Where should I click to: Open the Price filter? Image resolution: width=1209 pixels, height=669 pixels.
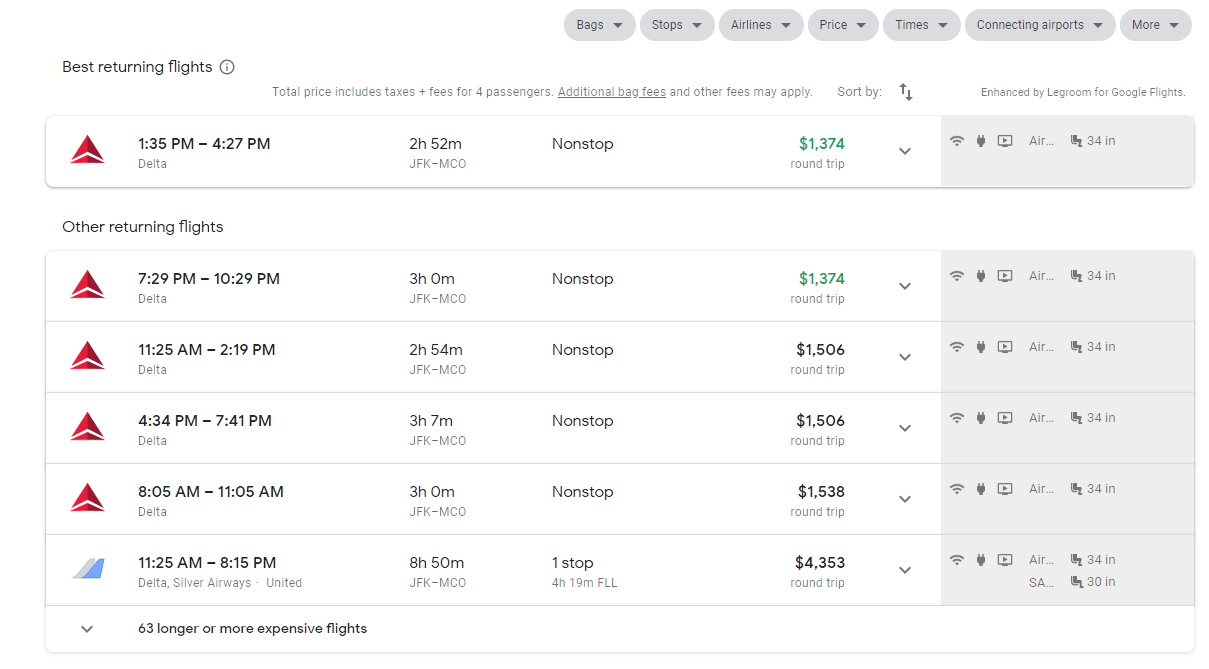(842, 25)
